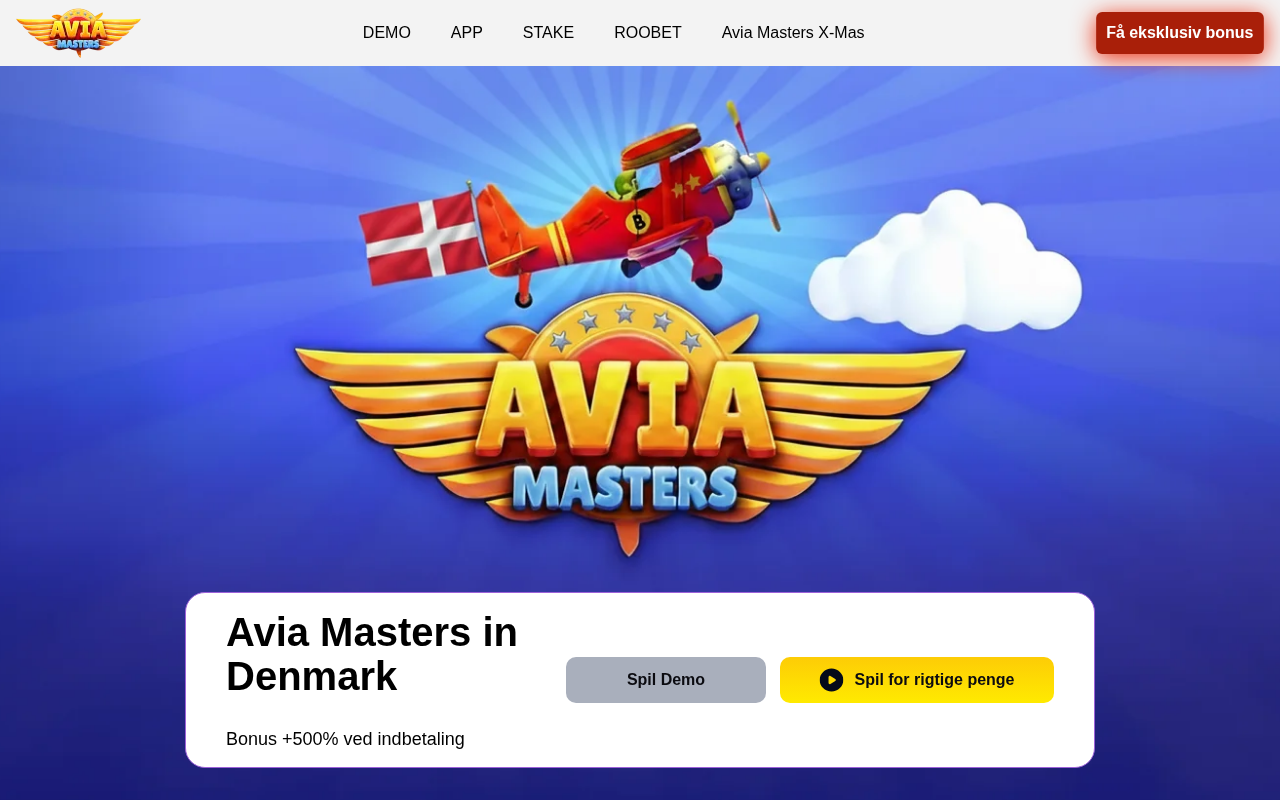1280x800 pixels.
Task: Click the Avia Masters logo in header
Action: 78,32
